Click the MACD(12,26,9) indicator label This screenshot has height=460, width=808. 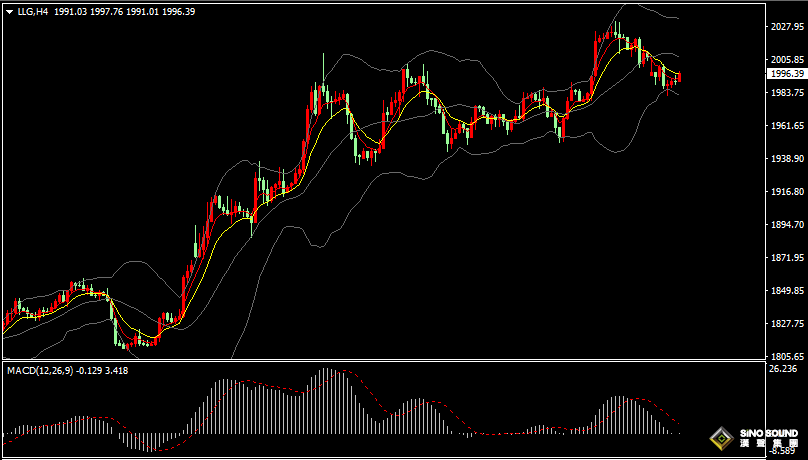tap(40, 371)
